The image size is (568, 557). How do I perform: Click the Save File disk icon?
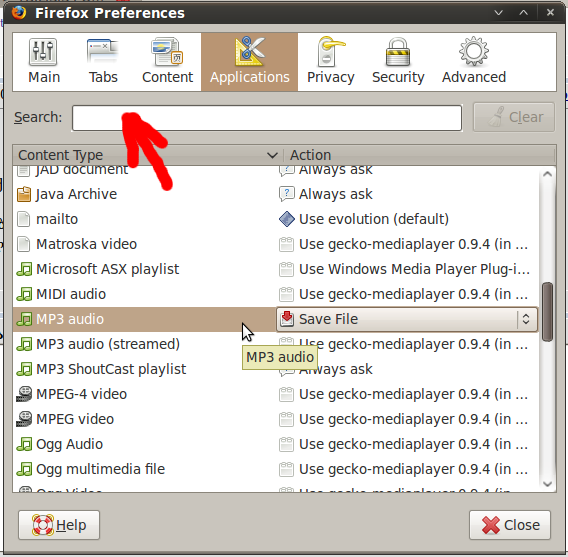click(x=287, y=319)
